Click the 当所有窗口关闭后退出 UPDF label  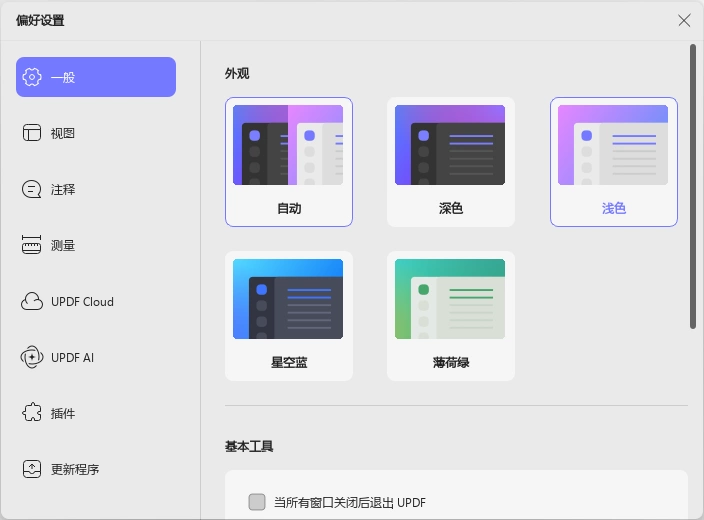(350, 502)
